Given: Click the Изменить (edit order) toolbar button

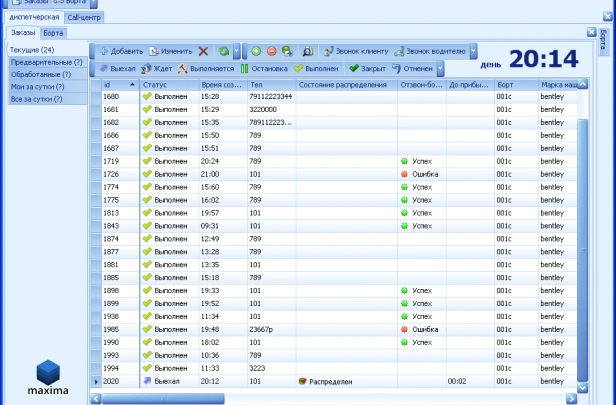Looking at the screenshot, I should [170, 50].
